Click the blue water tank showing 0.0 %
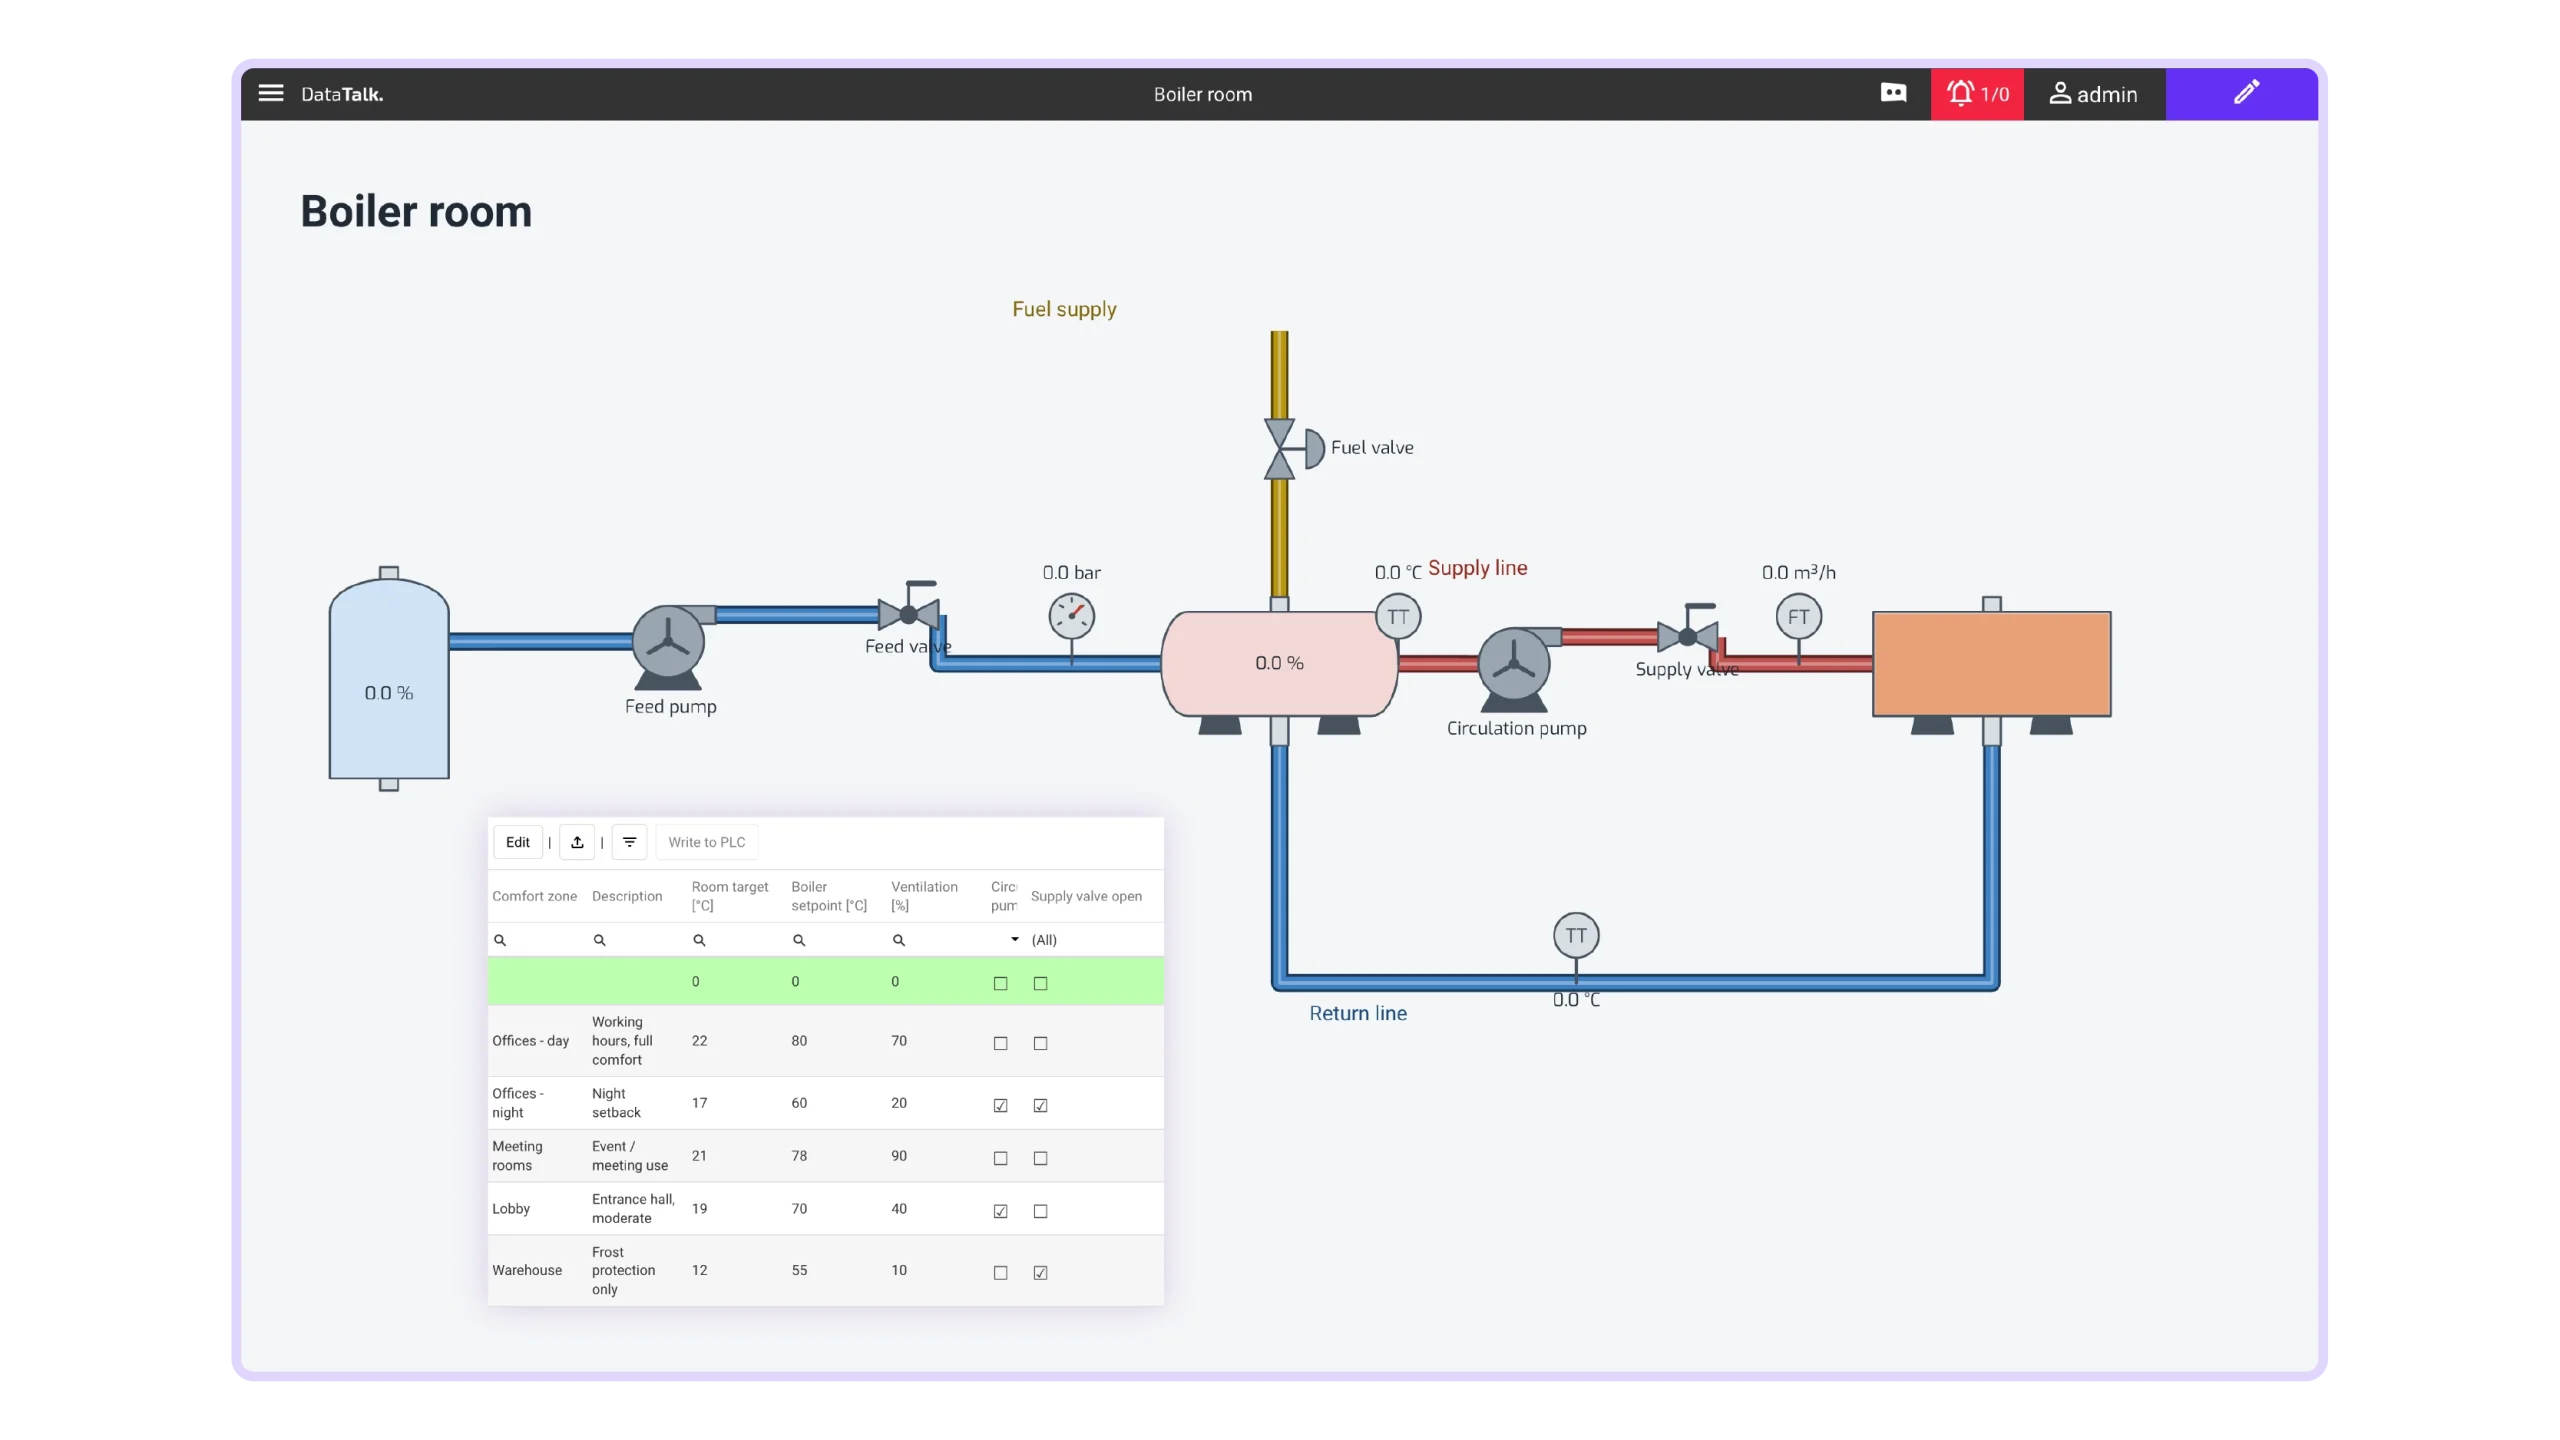Viewport: 2560px width, 1440px height. tap(389, 679)
